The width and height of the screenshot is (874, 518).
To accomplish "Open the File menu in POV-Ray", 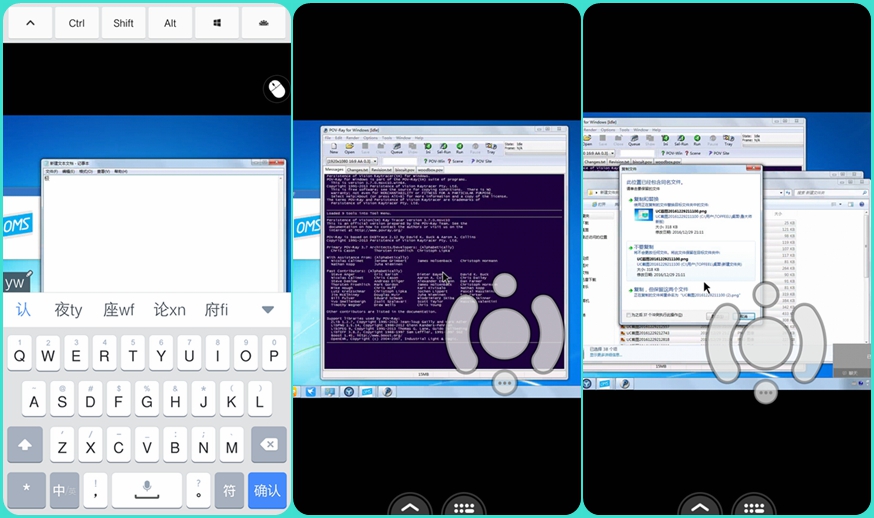I will [x=328, y=138].
